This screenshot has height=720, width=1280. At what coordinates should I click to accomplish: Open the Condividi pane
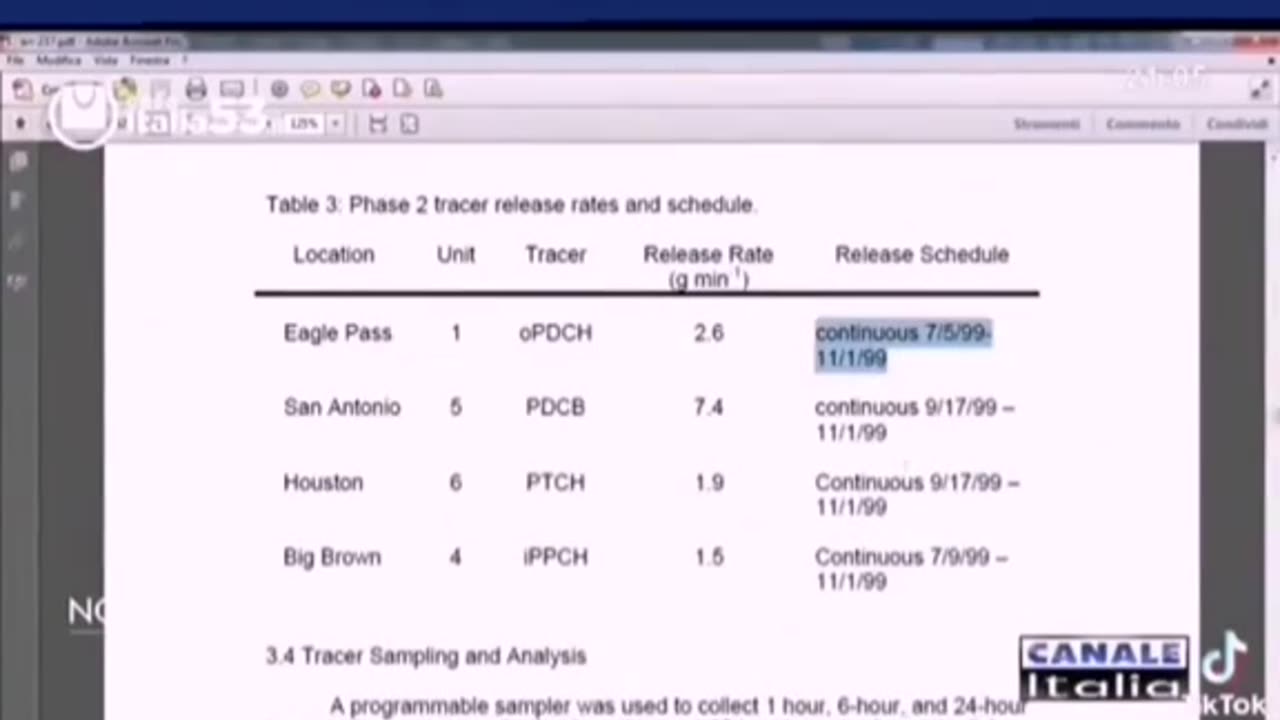coord(1237,124)
